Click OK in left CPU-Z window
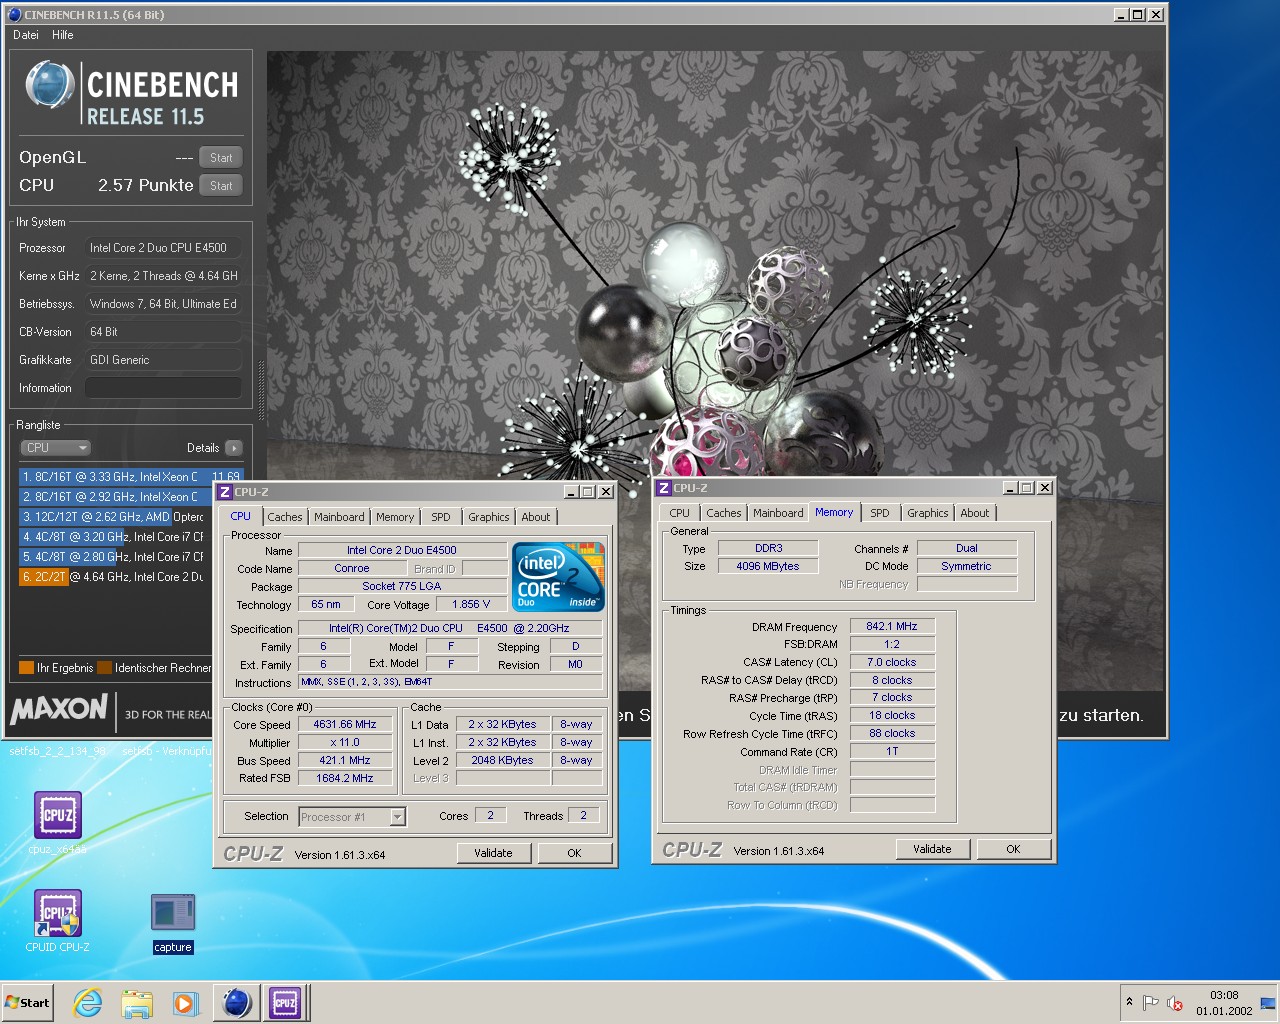Viewport: 1280px width, 1024px height. 574,853
